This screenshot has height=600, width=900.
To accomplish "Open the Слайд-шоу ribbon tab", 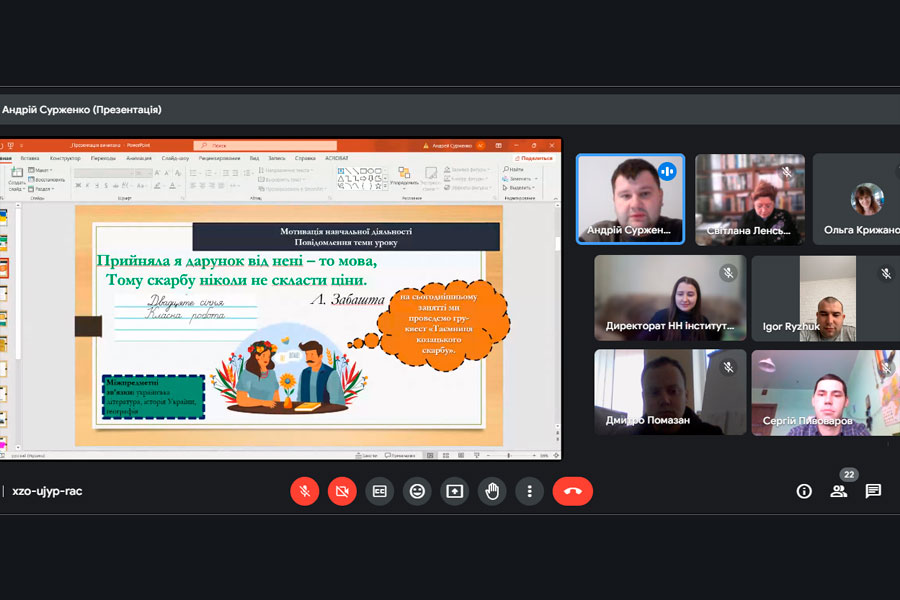I will 175,158.
